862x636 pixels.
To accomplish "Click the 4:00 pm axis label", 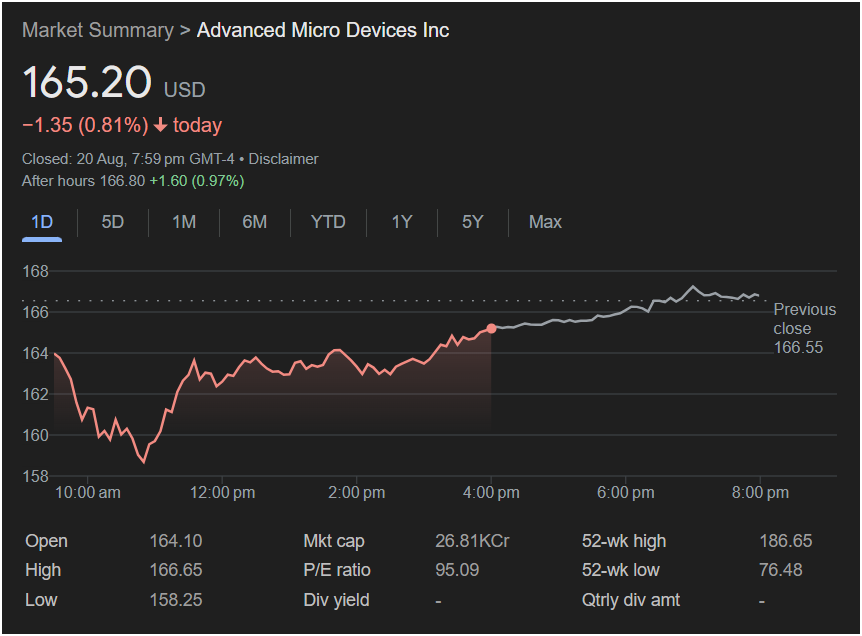I will point(491,493).
